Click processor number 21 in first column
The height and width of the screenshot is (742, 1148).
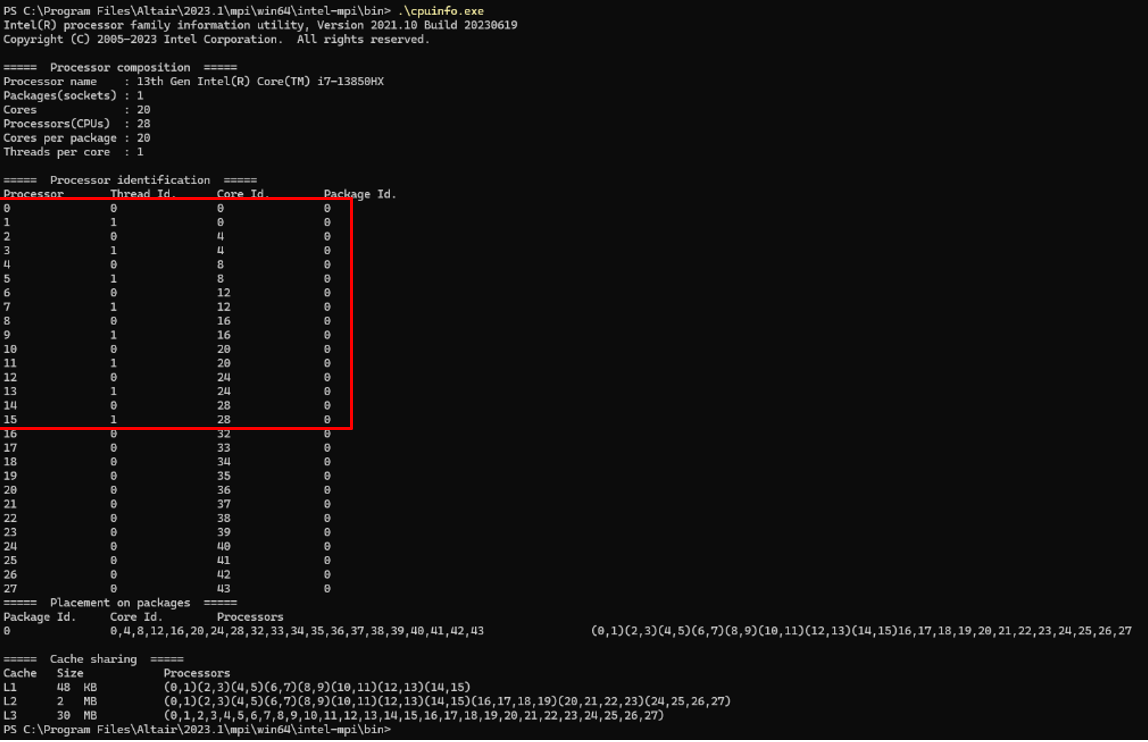pyautogui.click(x=10, y=504)
